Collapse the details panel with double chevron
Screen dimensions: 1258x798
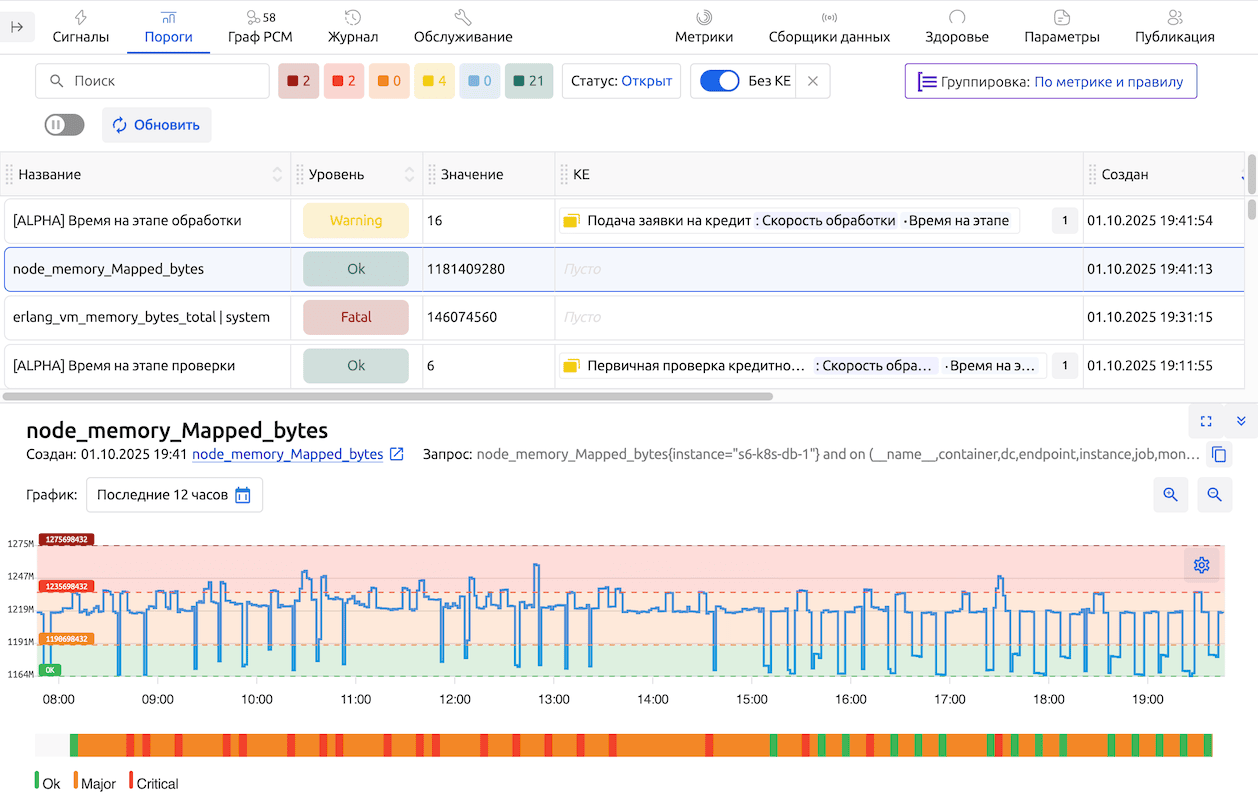pos(1241,421)
